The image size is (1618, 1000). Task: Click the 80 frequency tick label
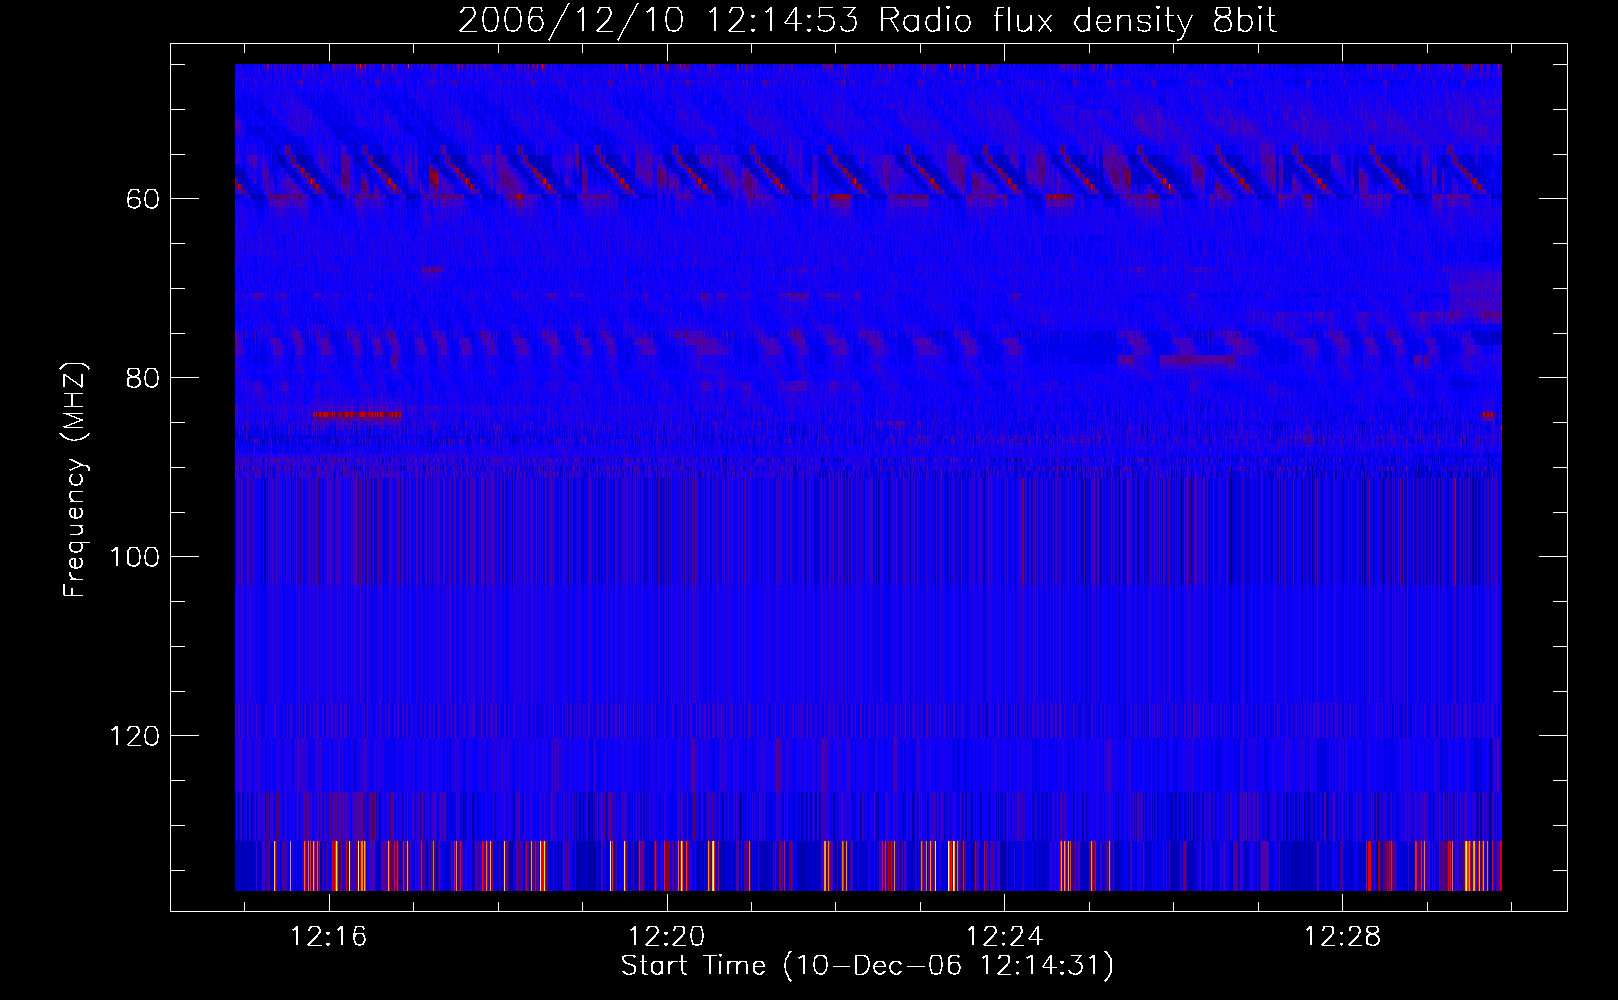point(143,378)
